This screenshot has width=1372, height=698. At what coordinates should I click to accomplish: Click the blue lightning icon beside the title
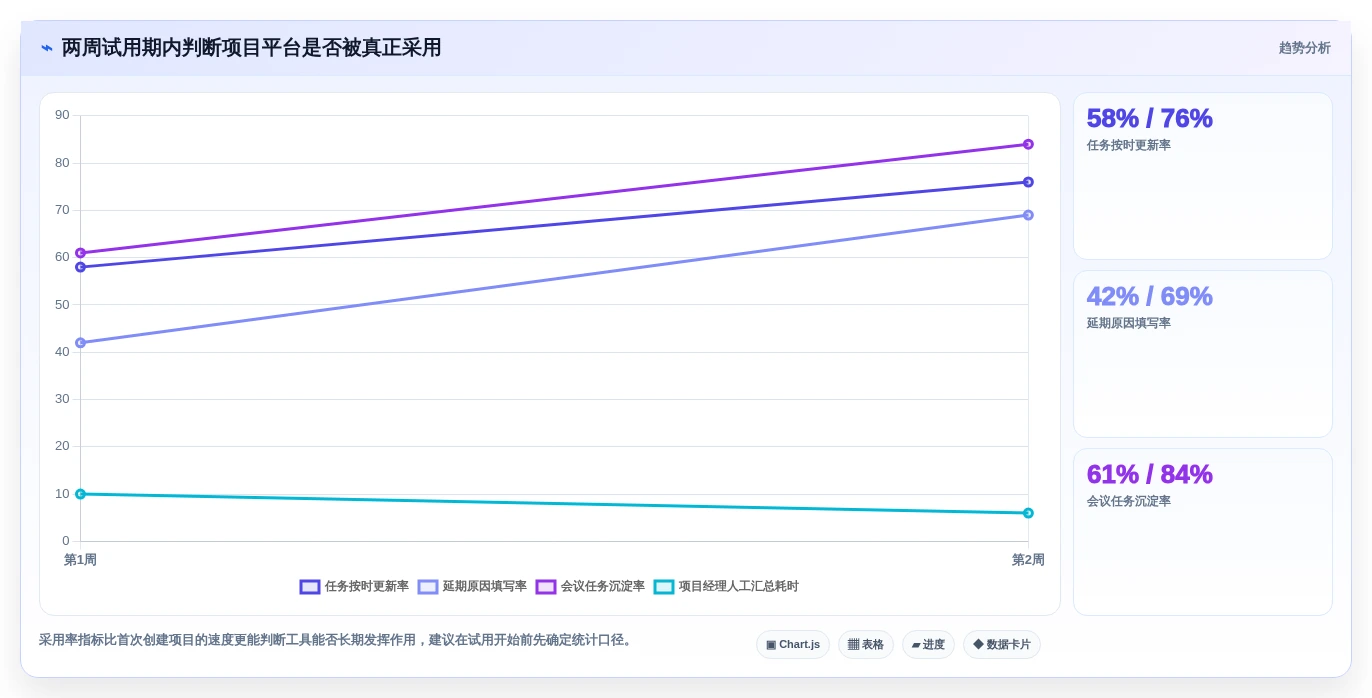(47, 47)
